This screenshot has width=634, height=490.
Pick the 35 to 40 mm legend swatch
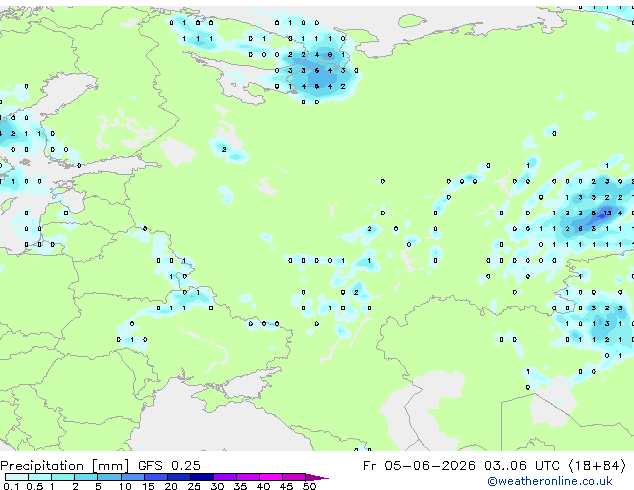(247, 477)
